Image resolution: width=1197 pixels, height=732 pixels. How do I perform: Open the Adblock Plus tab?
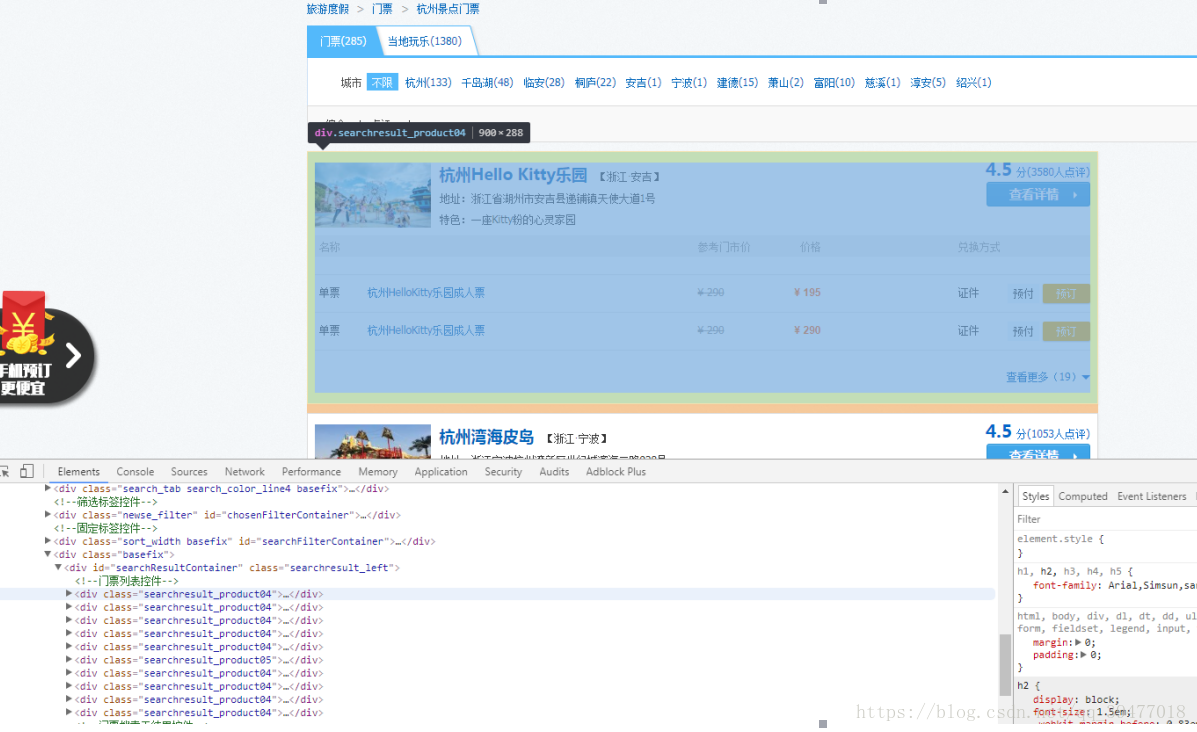click(616, 472)
